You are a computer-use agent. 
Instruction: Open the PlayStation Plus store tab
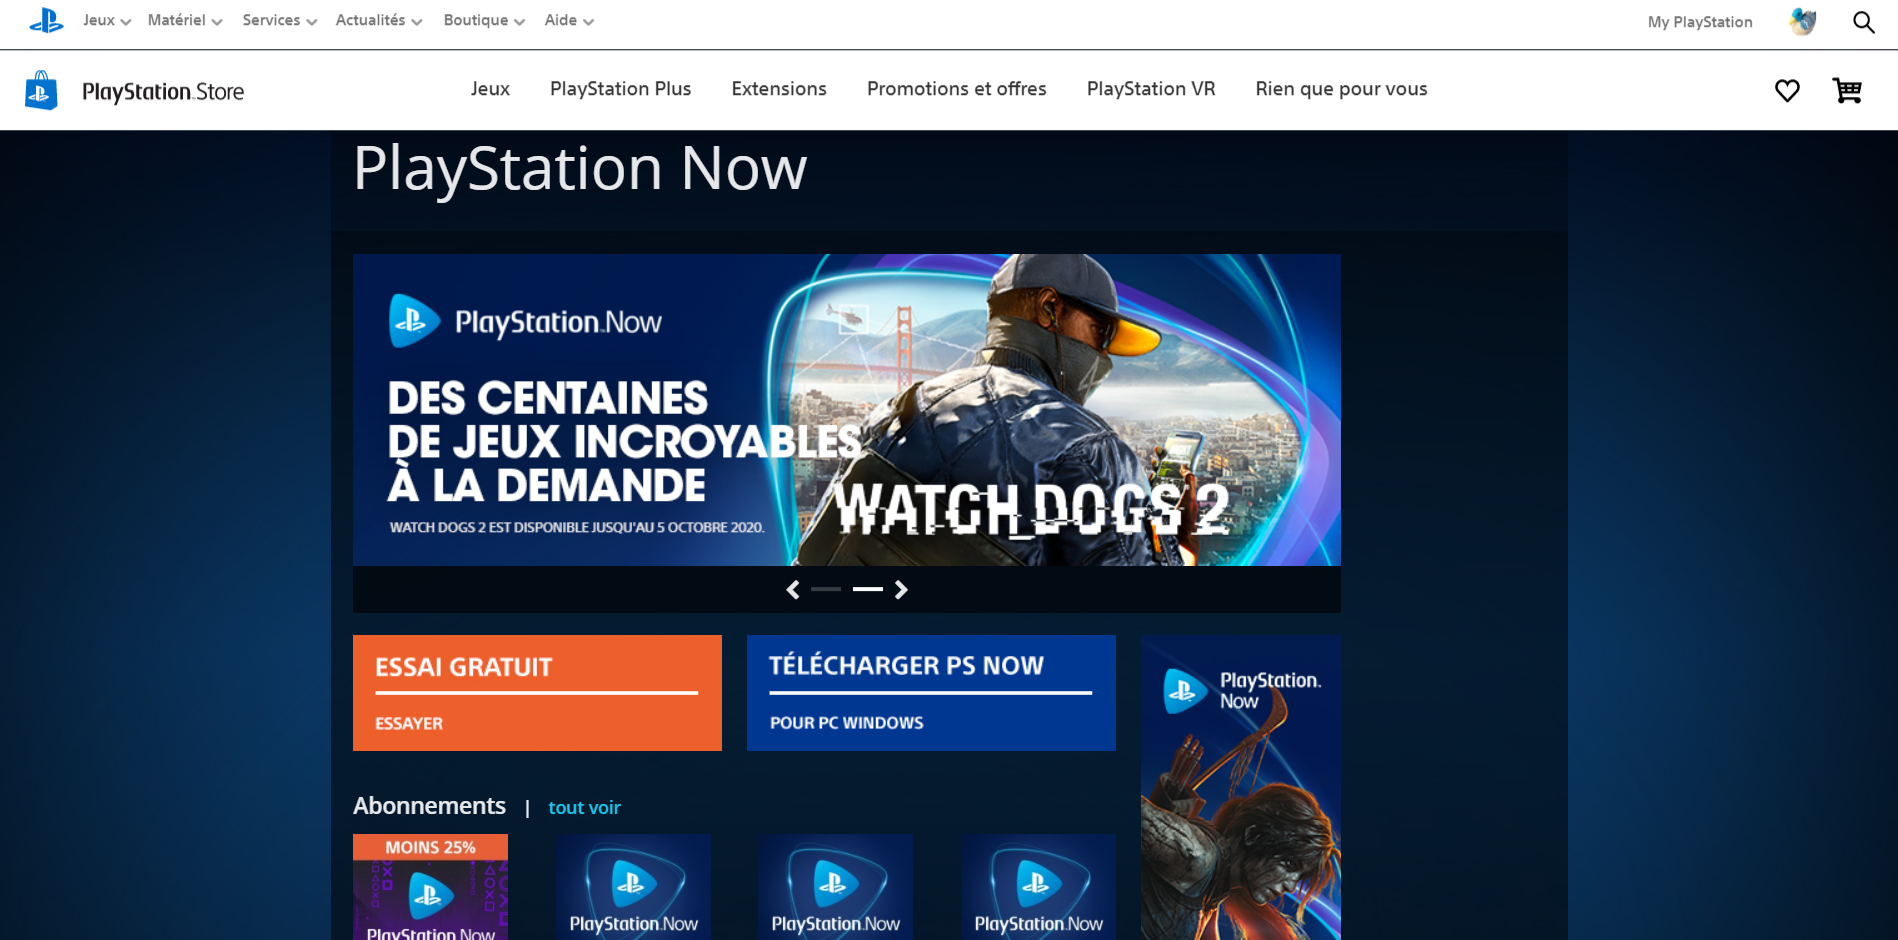pyautogui.click(x=620, y=89)
